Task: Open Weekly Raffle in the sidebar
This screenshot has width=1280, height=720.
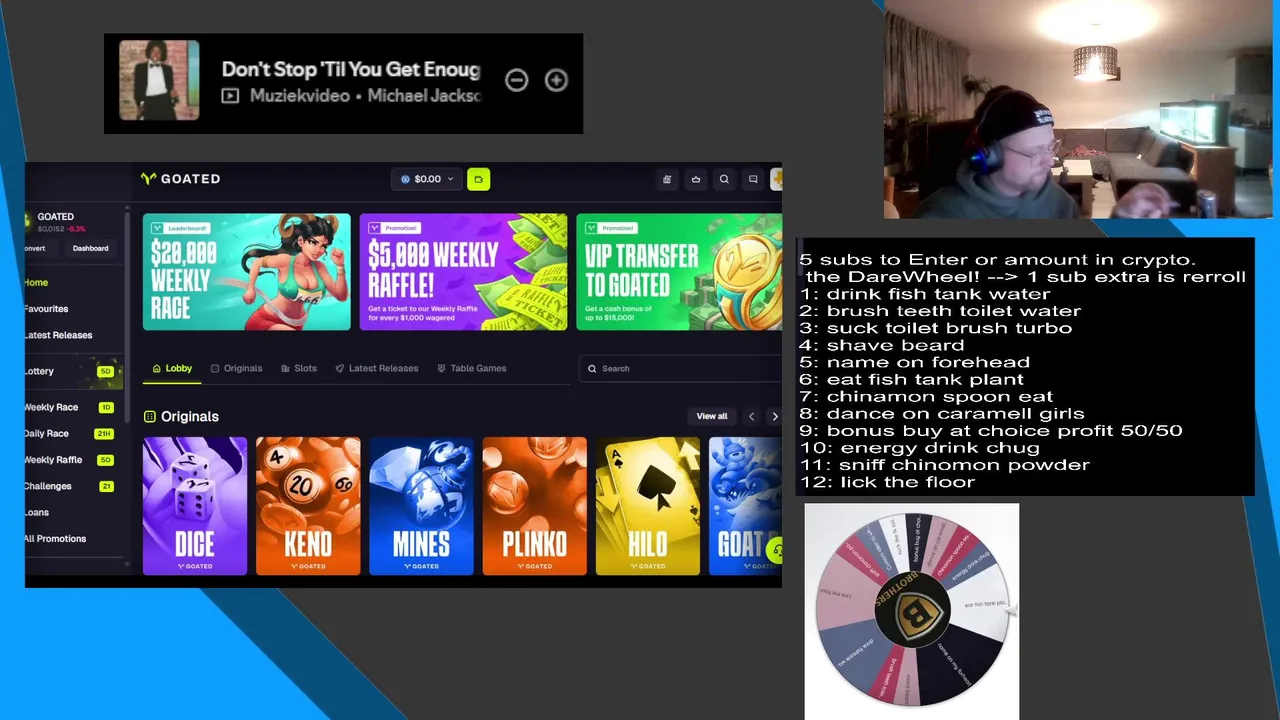Action: (54, 460)
